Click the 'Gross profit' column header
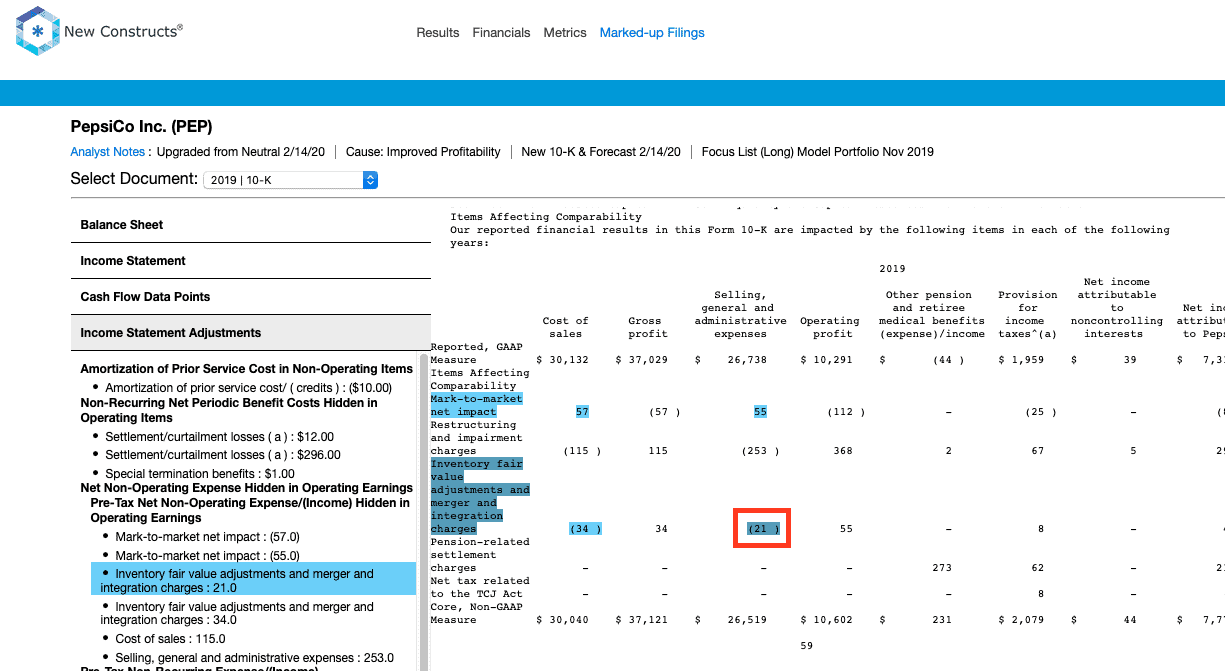 coord(648,328)
